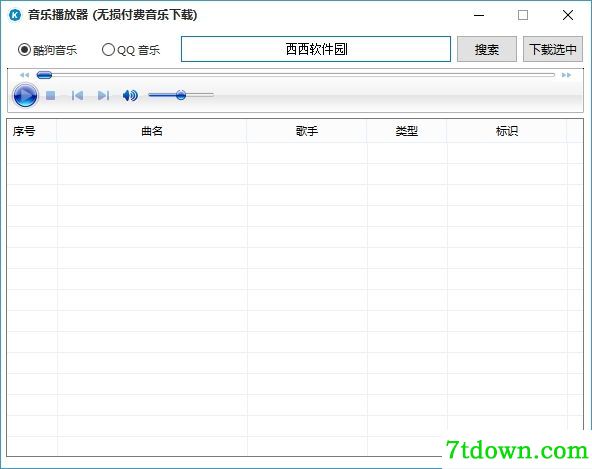This screenshot has width=592, height=469.
Task: Click the middle of the seek track
Action: coord(296,75)
